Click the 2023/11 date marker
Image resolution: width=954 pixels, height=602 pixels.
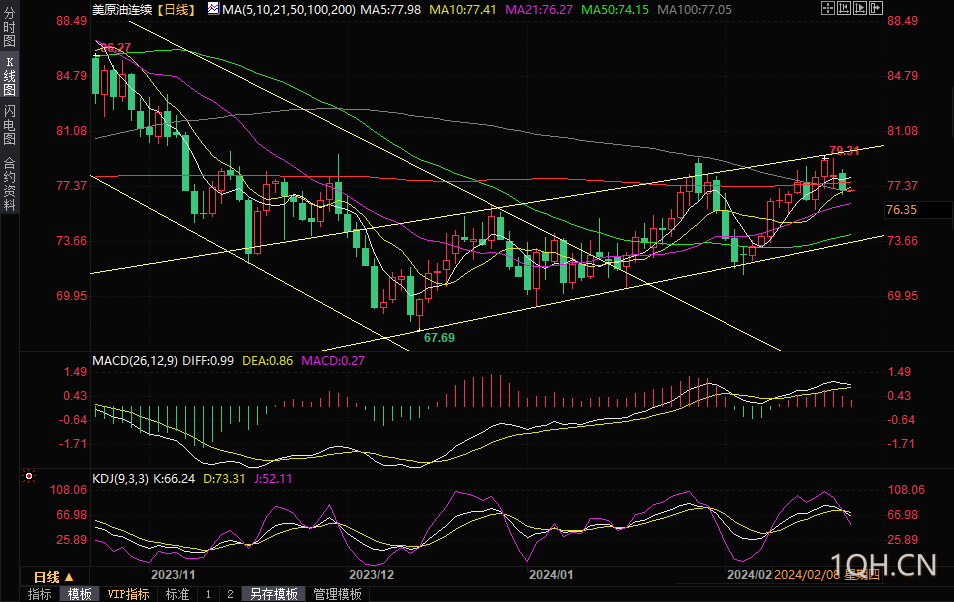(x=173, y=575)
